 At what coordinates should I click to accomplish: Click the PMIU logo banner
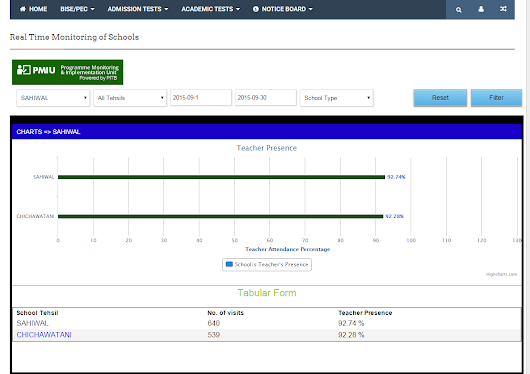[x=68, y=72]
